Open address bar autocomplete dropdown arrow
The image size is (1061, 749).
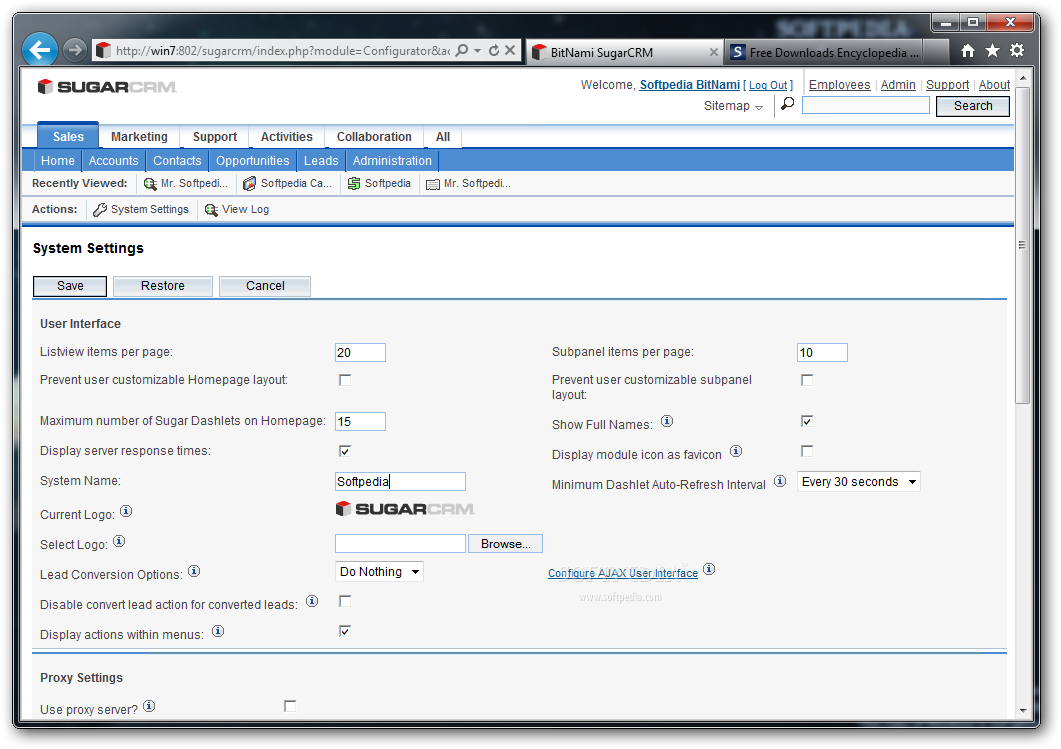click(478, 50)
